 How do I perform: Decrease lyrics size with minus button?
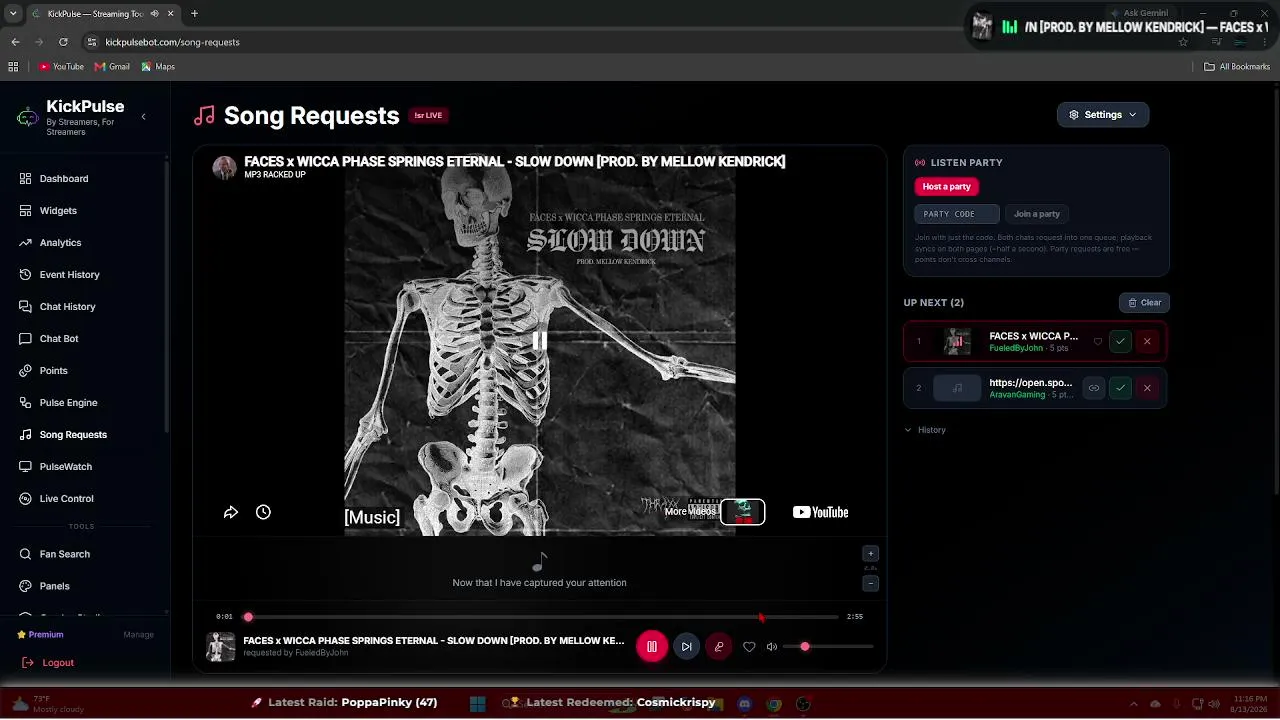[870, 583]
